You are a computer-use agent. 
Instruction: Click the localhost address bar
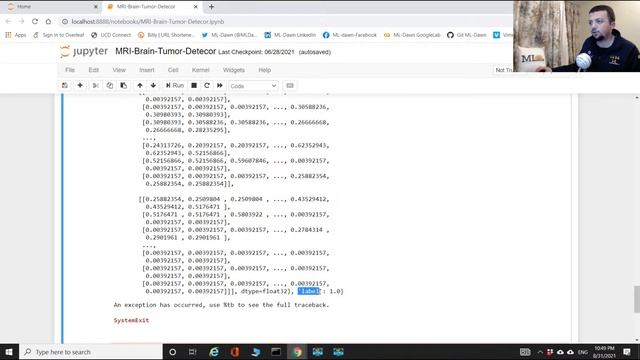tap(286, 22)
